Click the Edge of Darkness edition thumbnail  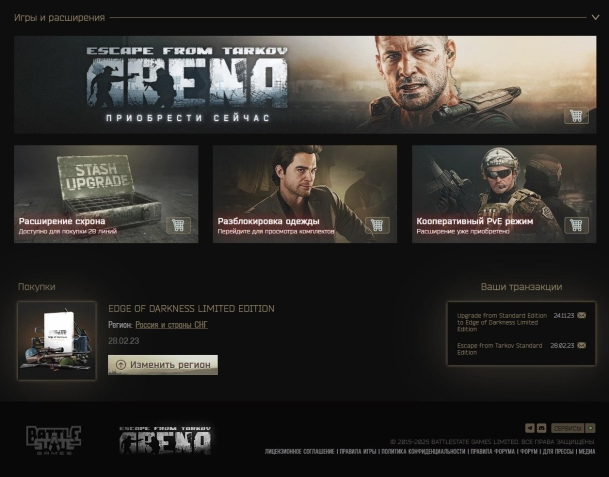click(57, 340)
